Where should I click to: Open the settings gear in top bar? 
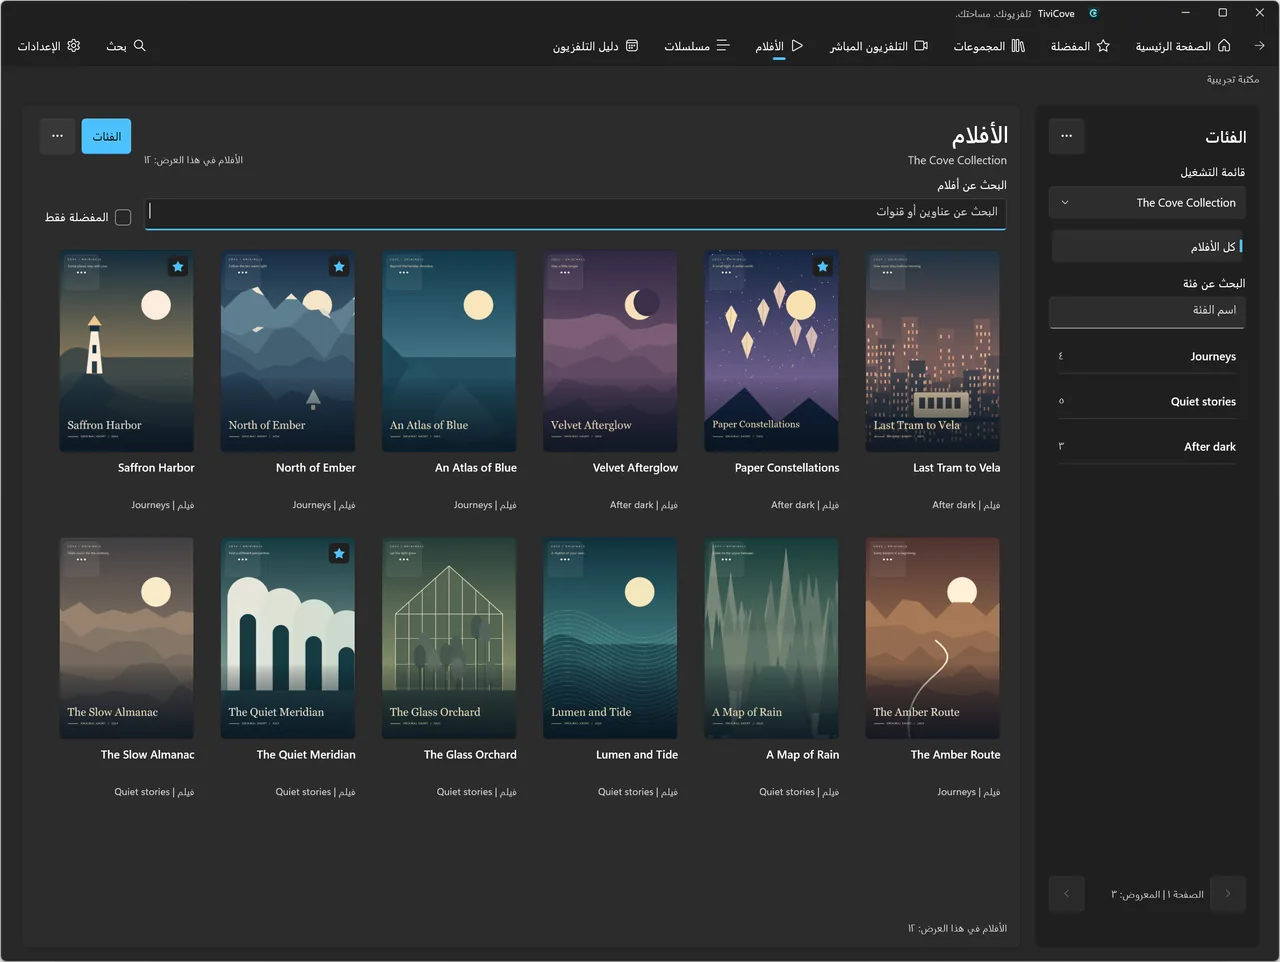[73, 46]
